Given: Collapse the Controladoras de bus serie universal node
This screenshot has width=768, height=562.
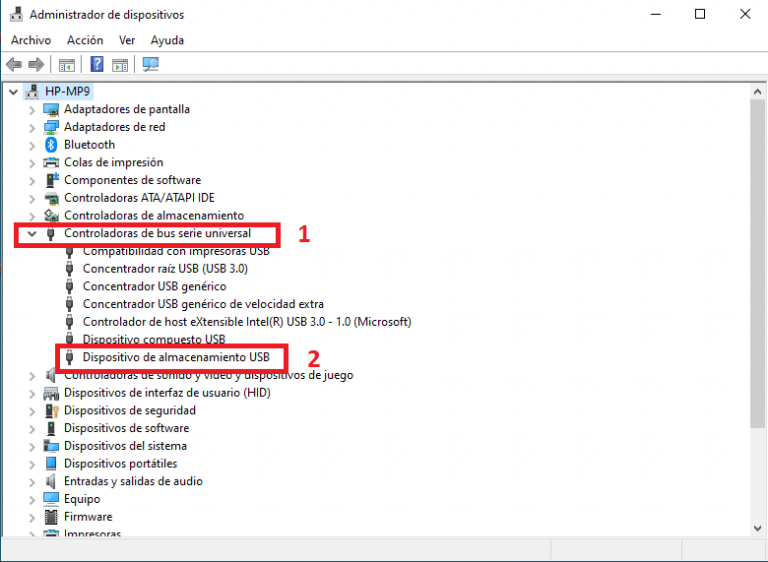Looking at the screenshot, I should (33, 234).
